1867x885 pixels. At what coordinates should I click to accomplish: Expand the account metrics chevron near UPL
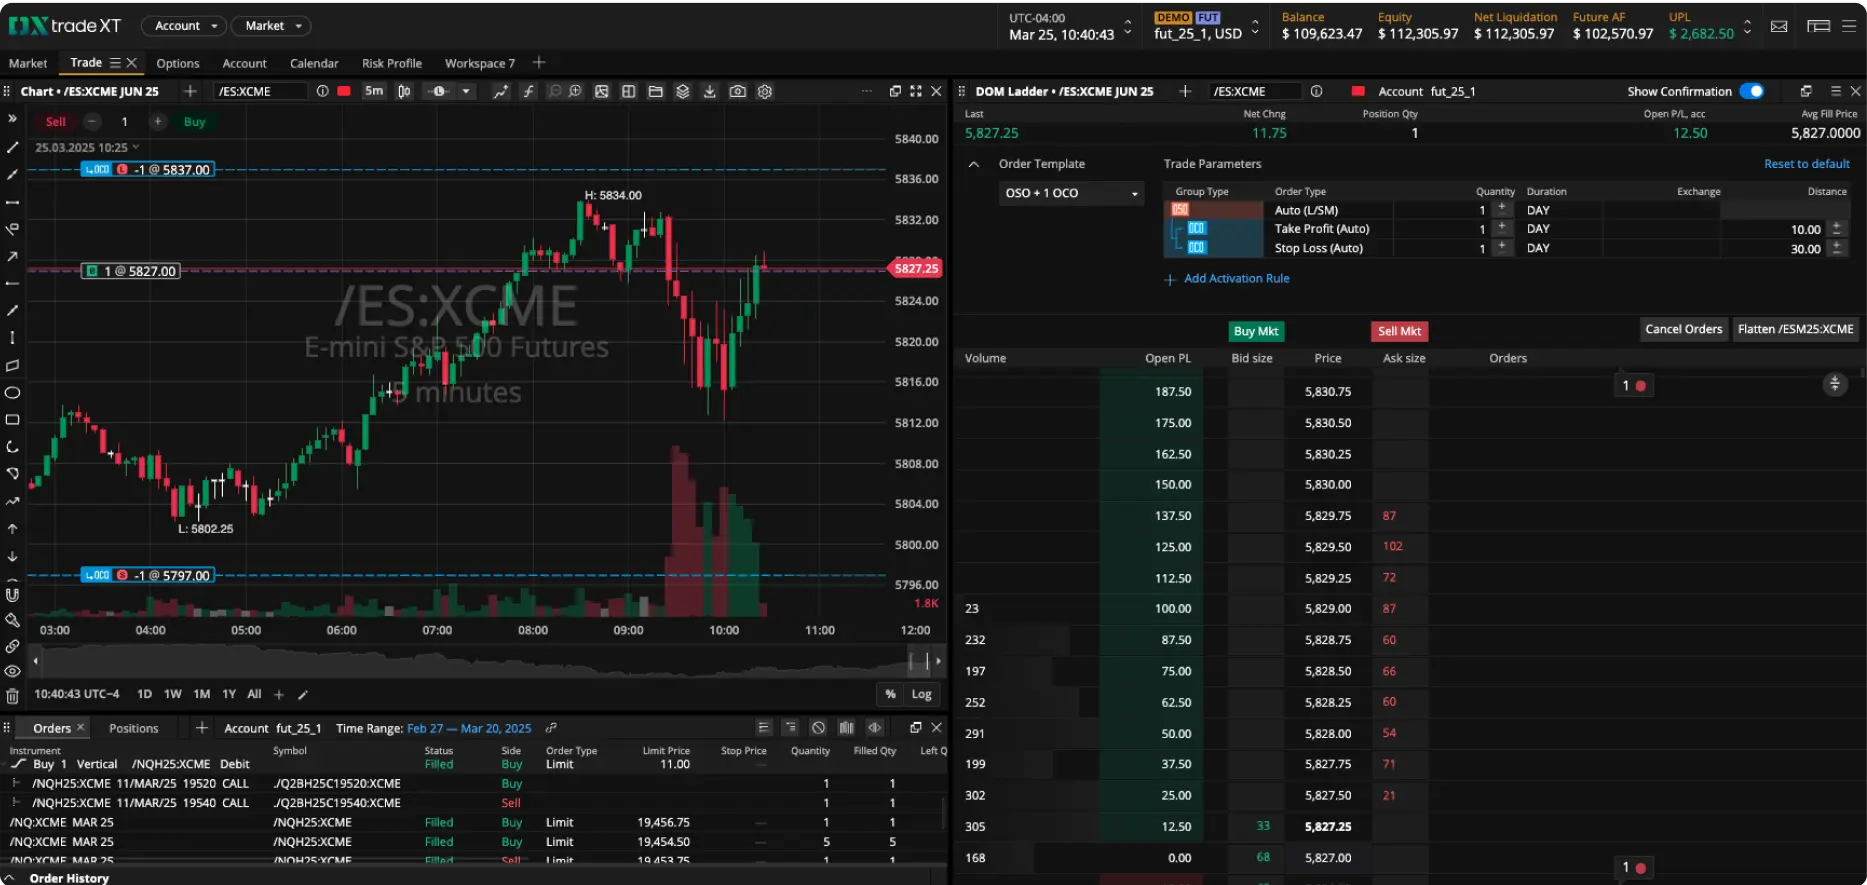click(1747, 26)
